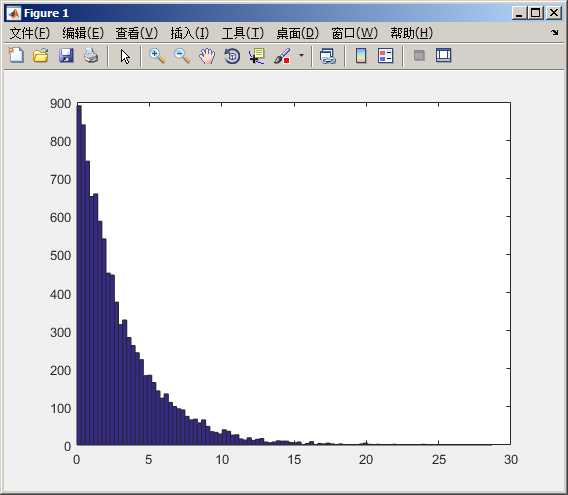Click the x-axis label 5
568x495 pixels.
tap(149, 459)
